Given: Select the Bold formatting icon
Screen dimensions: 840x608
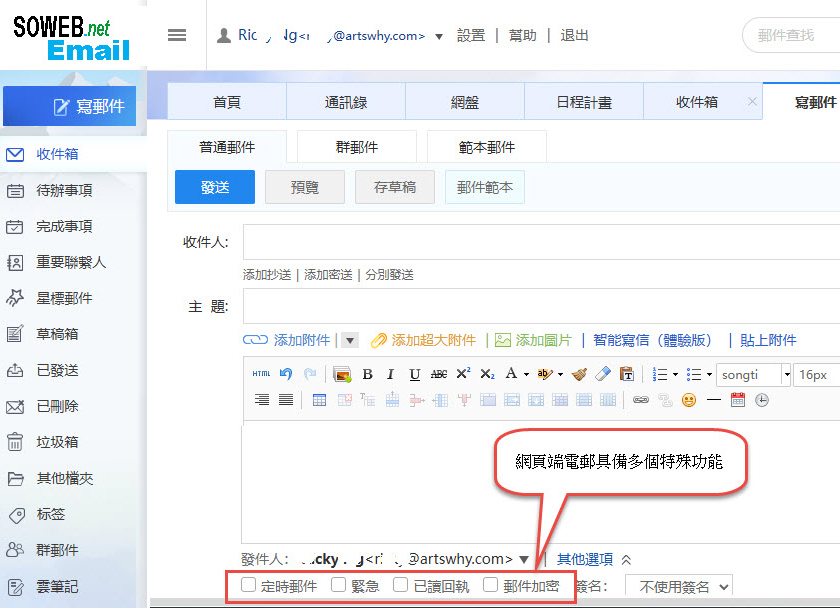Looking at the screenshot, I should (x=366, y=373).
